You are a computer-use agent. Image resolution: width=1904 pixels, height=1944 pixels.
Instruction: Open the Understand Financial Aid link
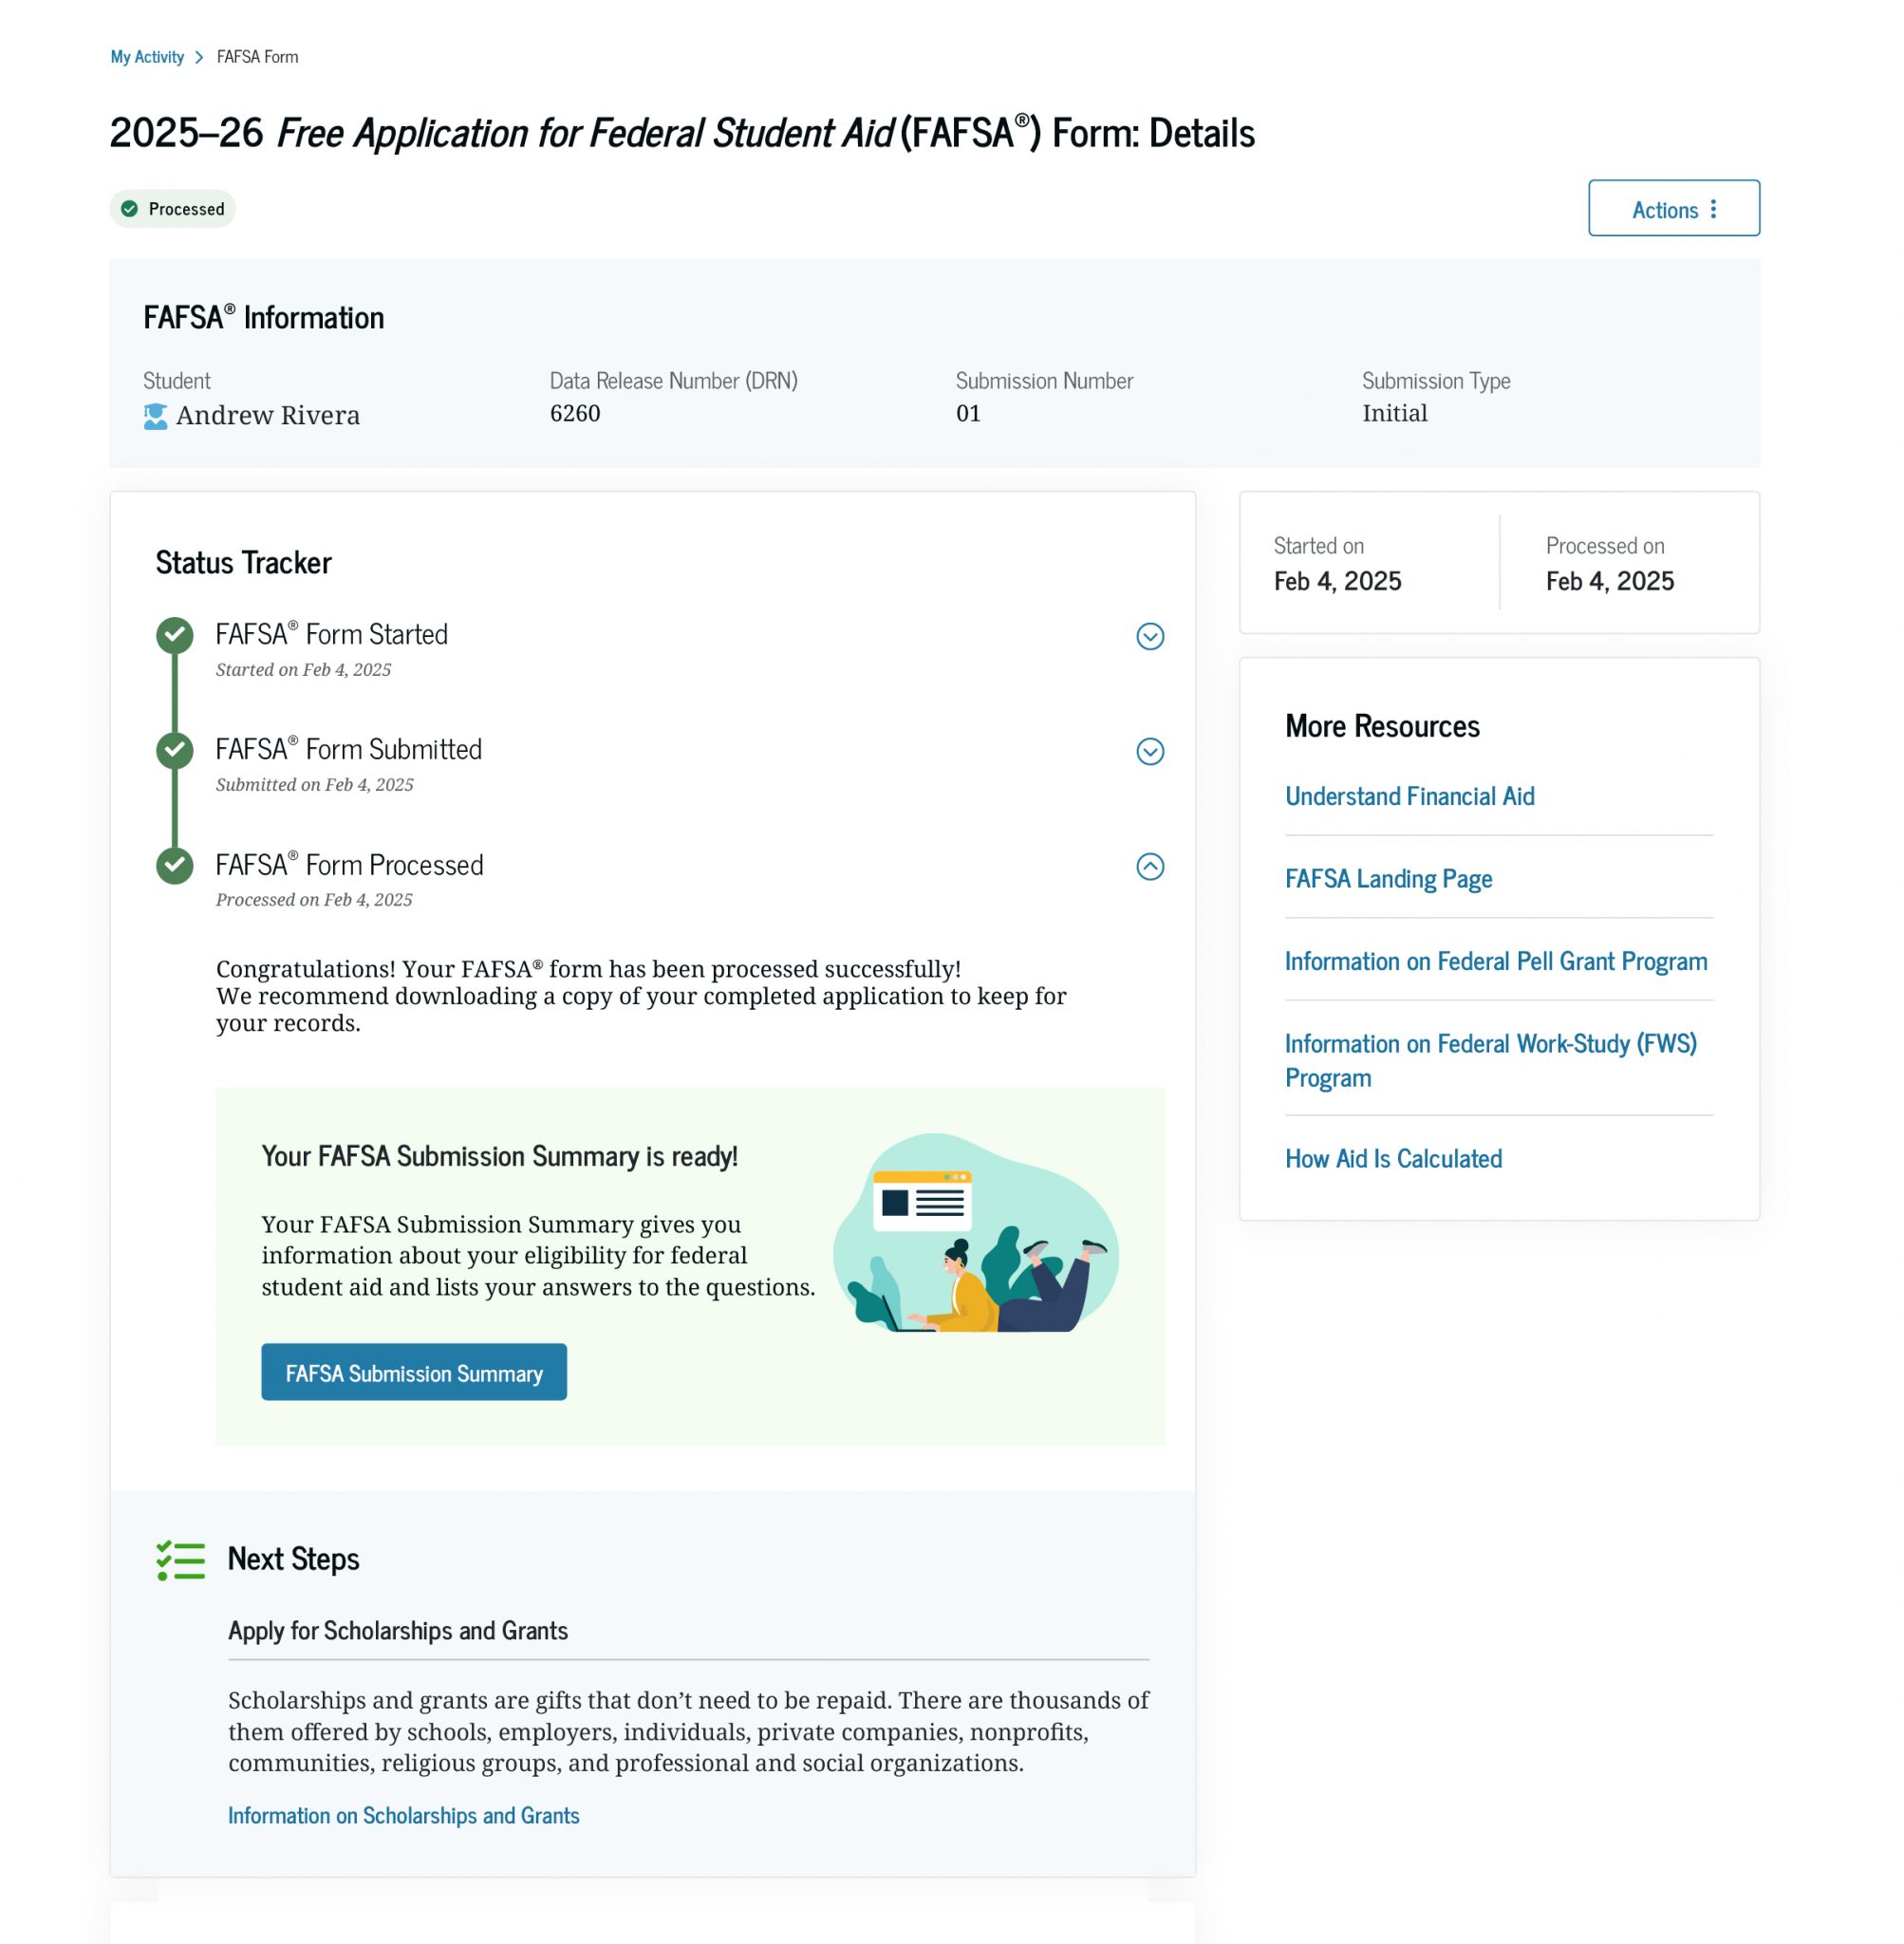click(1409, 796)
